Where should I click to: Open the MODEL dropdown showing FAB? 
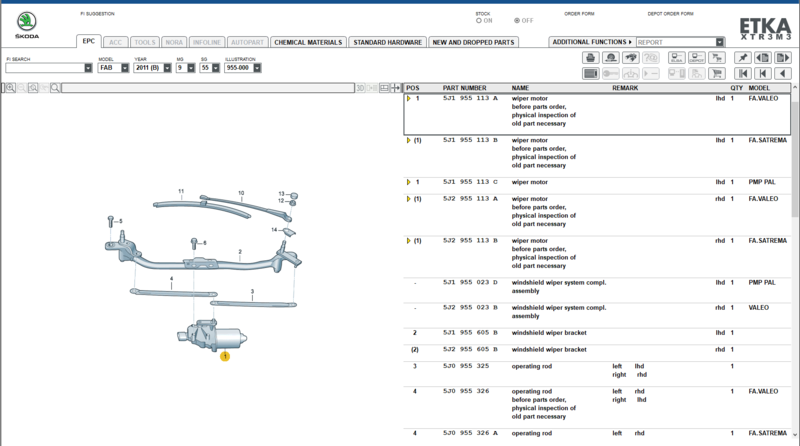[x=113, y=68]
